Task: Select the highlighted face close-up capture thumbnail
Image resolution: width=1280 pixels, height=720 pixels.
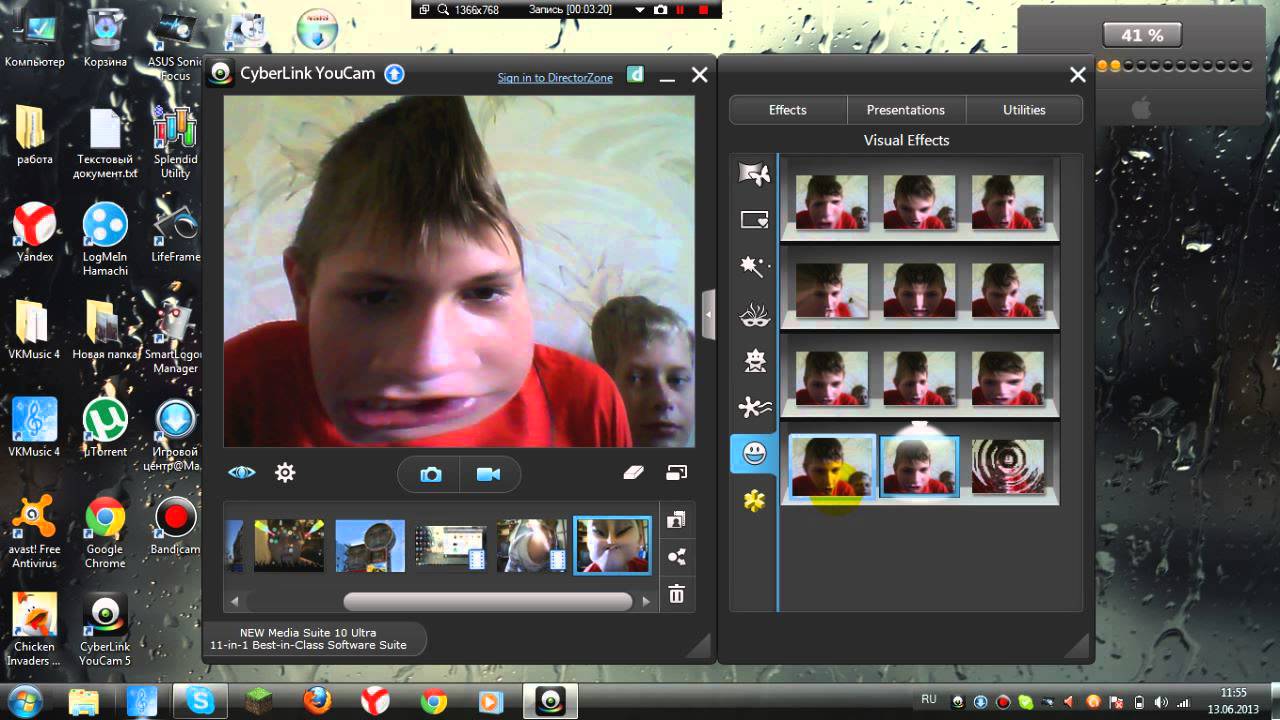Action: click(612, 545)
